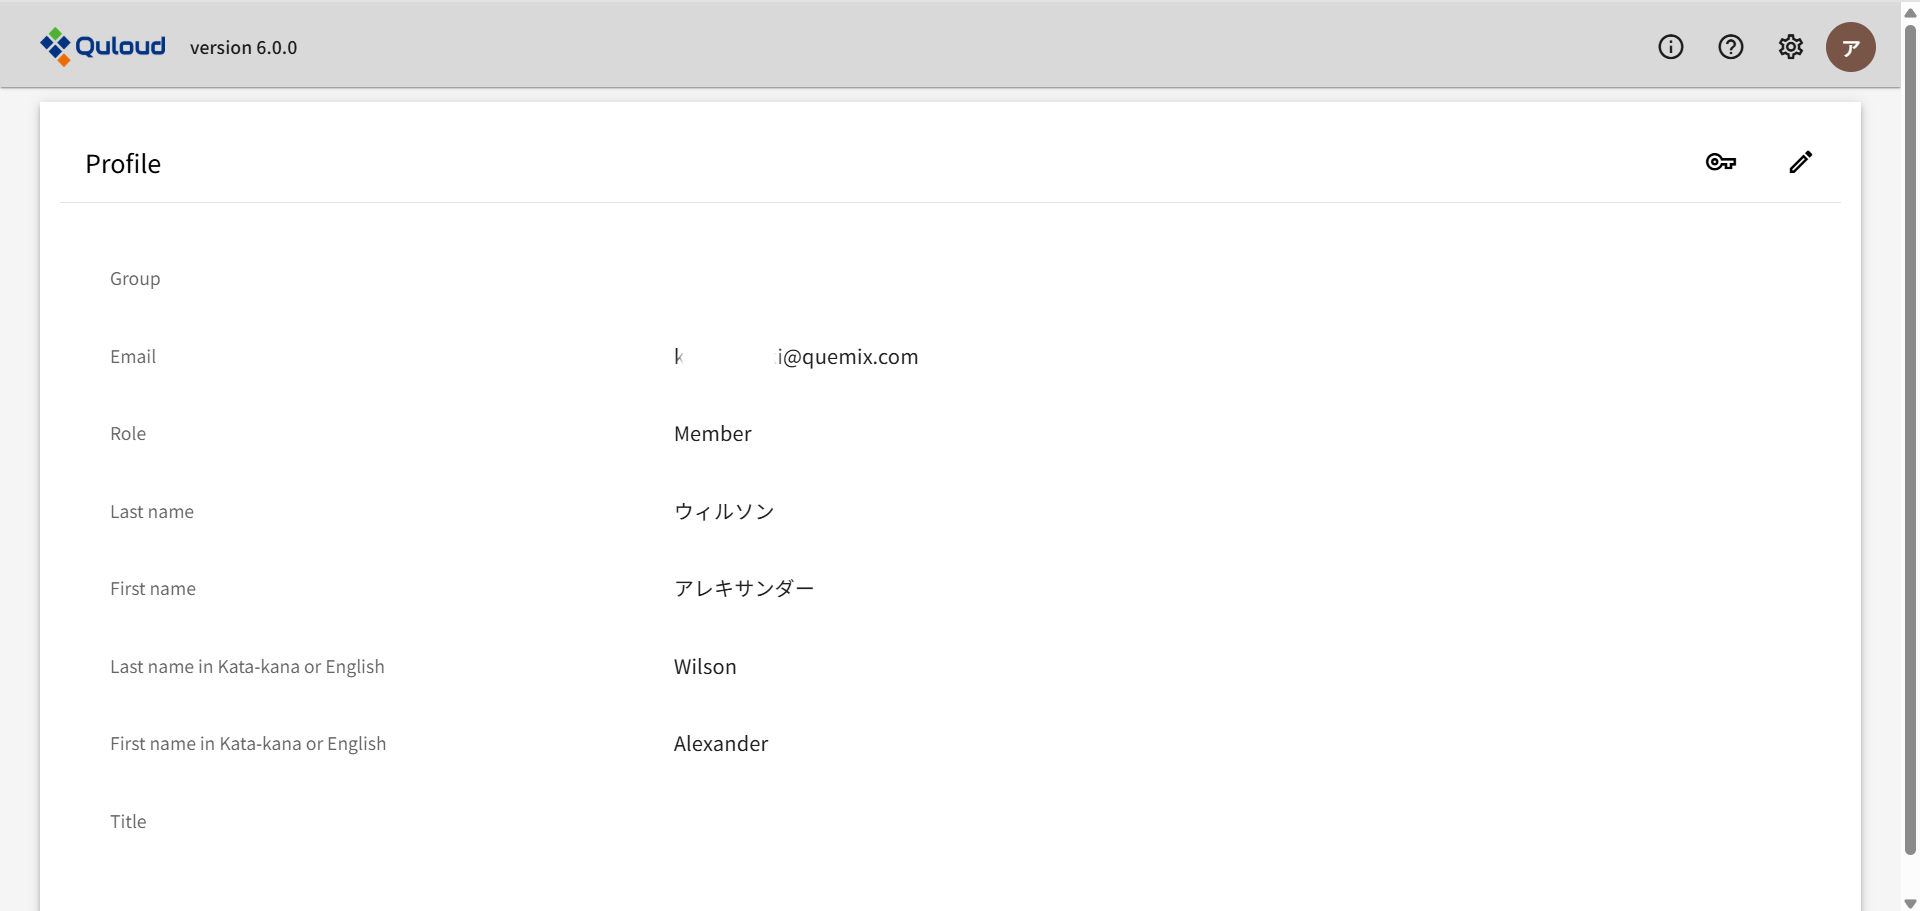Click the scrollbar down arrow

tap(1910, 903)
